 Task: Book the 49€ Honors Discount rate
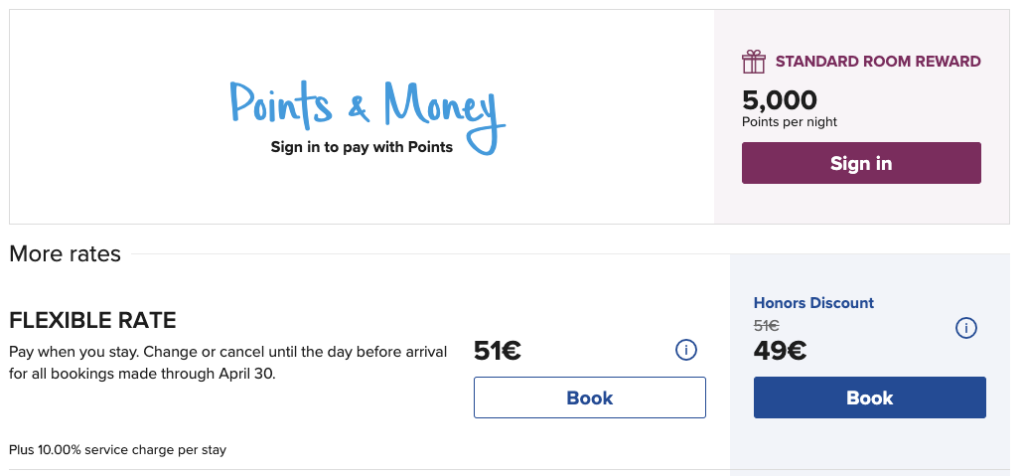pos(869,398)
